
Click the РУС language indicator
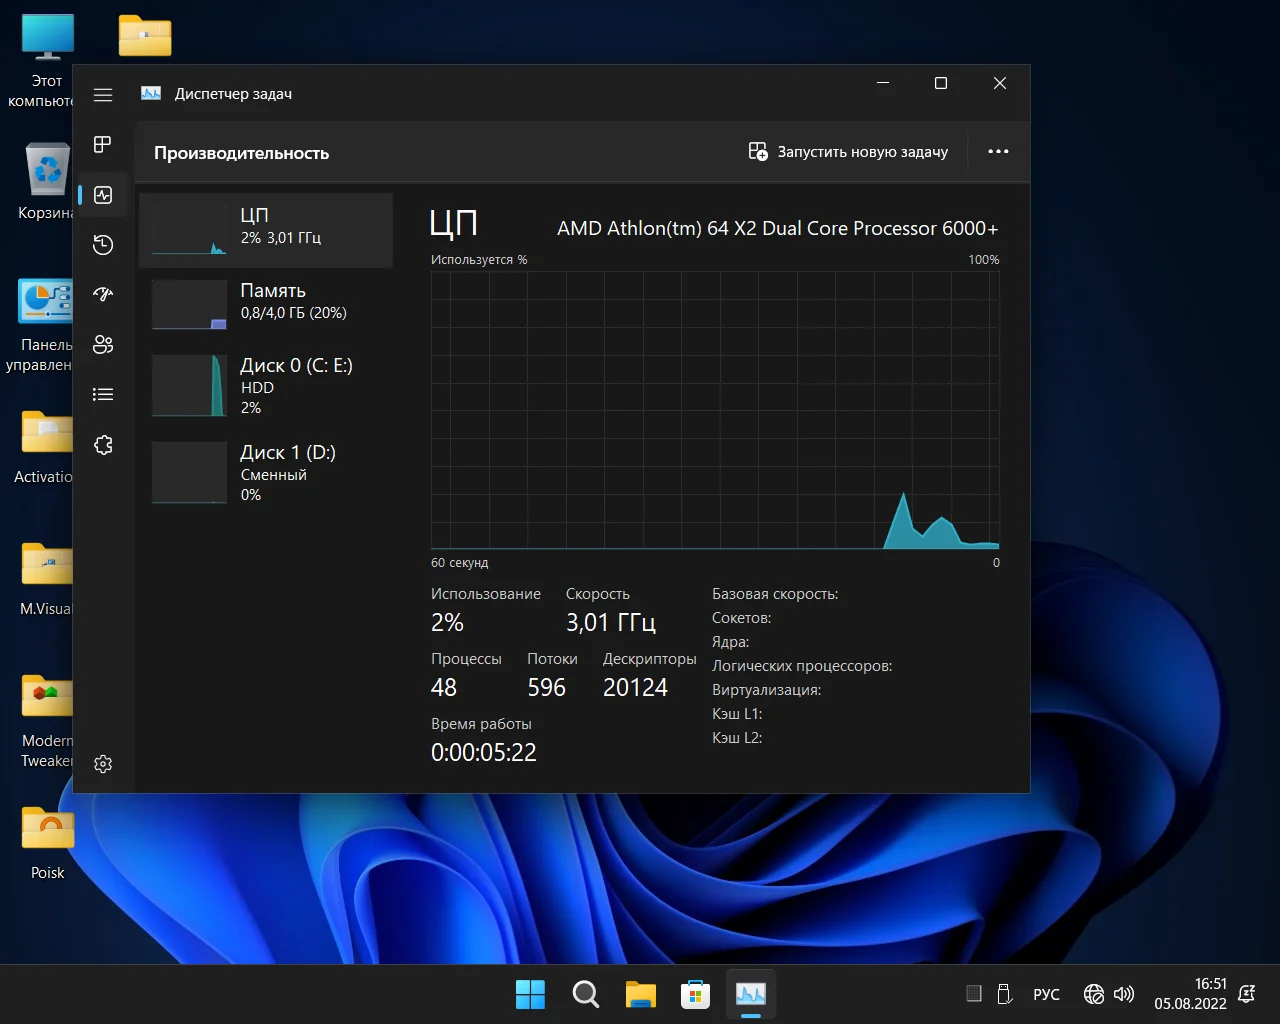pyautogui.click(x=1046, y=994)
